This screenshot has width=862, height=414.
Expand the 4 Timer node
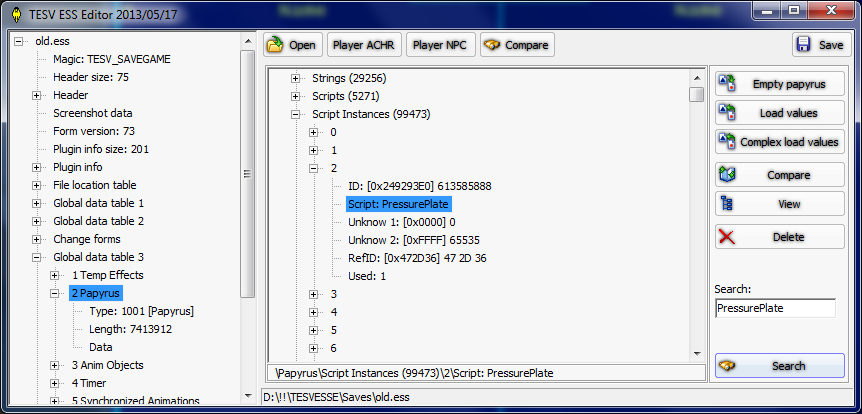54,383
